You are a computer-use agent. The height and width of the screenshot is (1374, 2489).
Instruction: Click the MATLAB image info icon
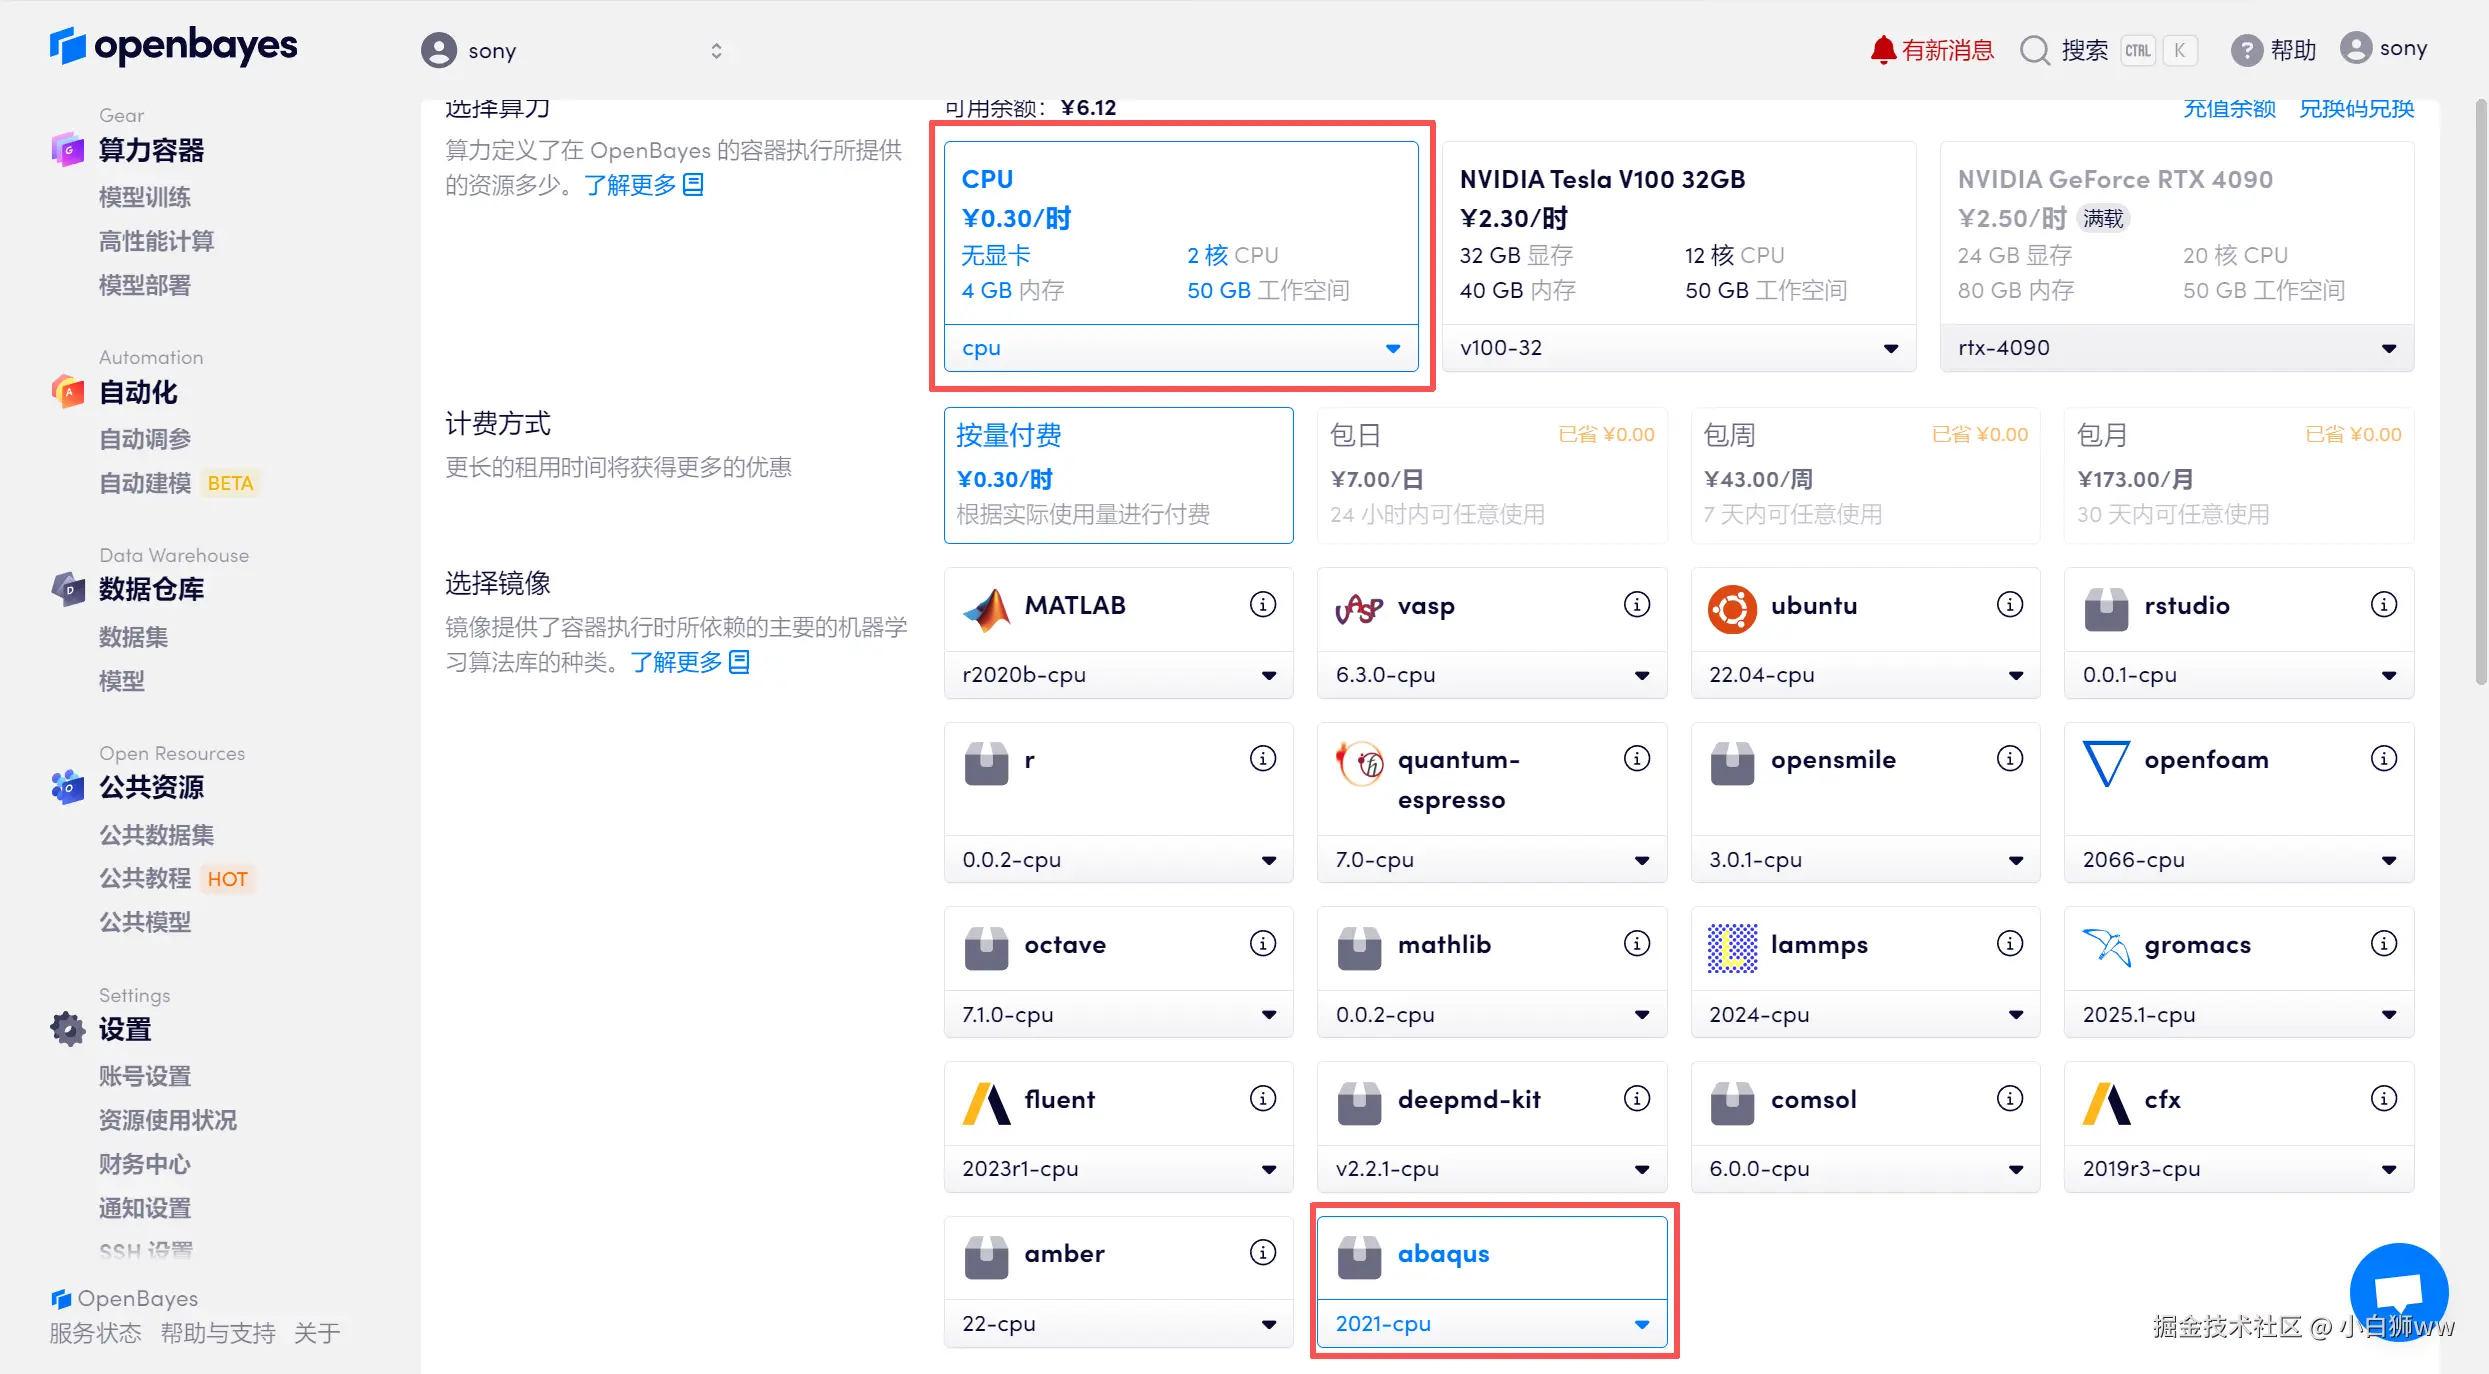pos(1263,604)
